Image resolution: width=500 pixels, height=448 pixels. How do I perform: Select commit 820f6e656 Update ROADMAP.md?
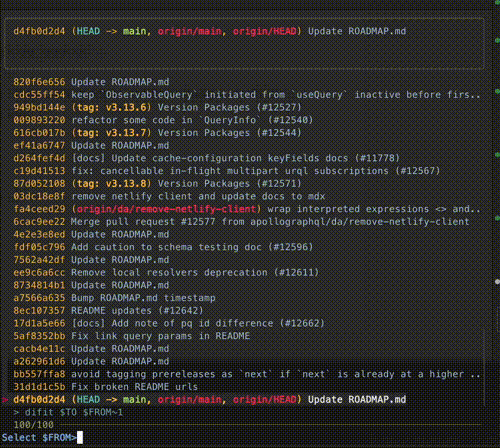(x=91, y=82)
